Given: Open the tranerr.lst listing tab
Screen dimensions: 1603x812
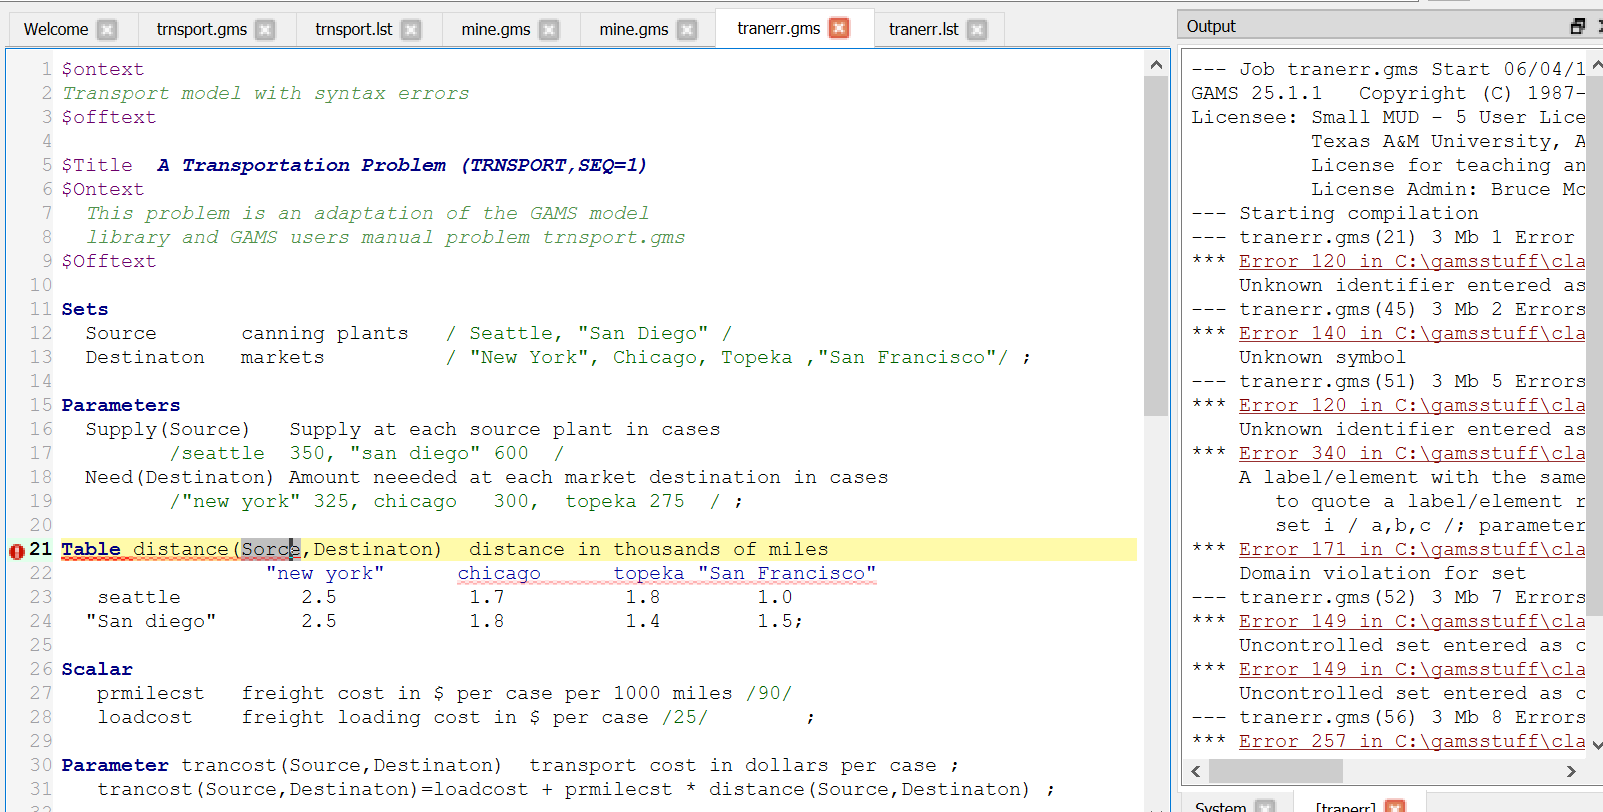Looking at the screenshot, I should pyautogui.click(x=922, y=30).
